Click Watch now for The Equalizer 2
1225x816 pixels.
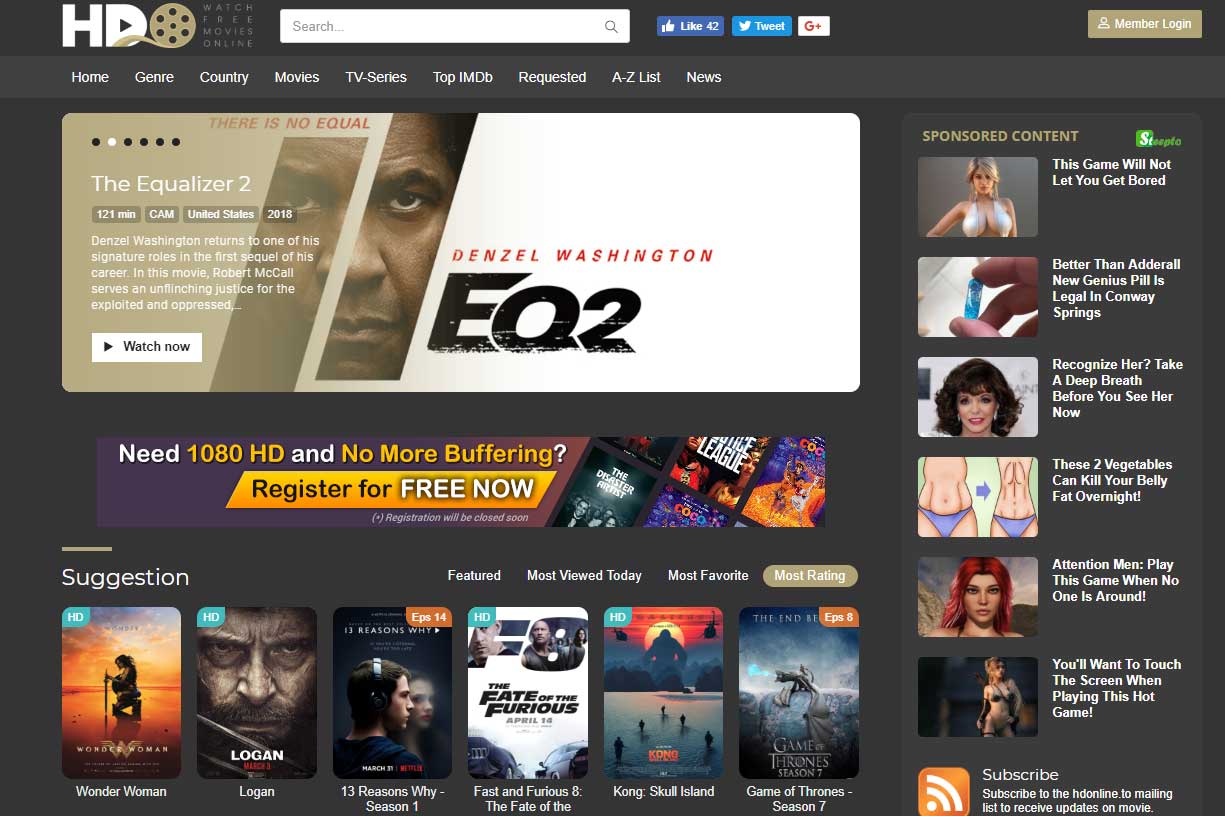click(x=146, y=347)
